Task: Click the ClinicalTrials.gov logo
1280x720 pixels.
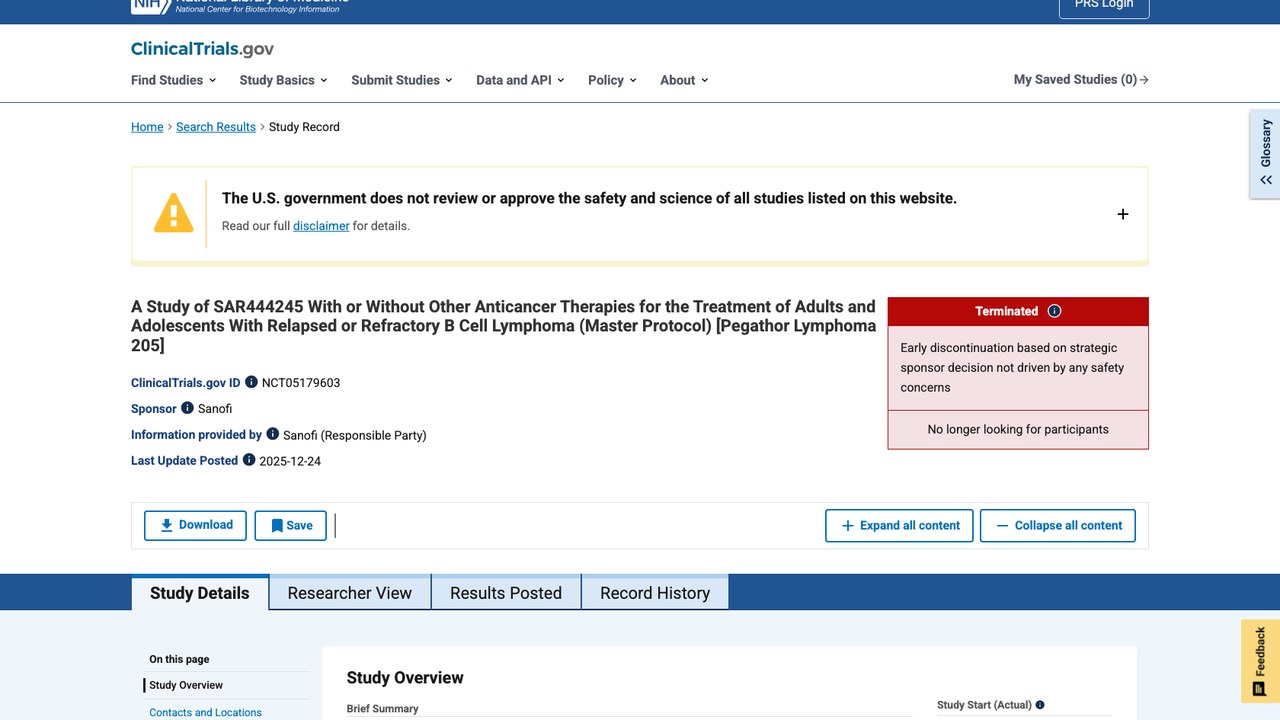Action: pyautogui.click(x=202, y=49)
